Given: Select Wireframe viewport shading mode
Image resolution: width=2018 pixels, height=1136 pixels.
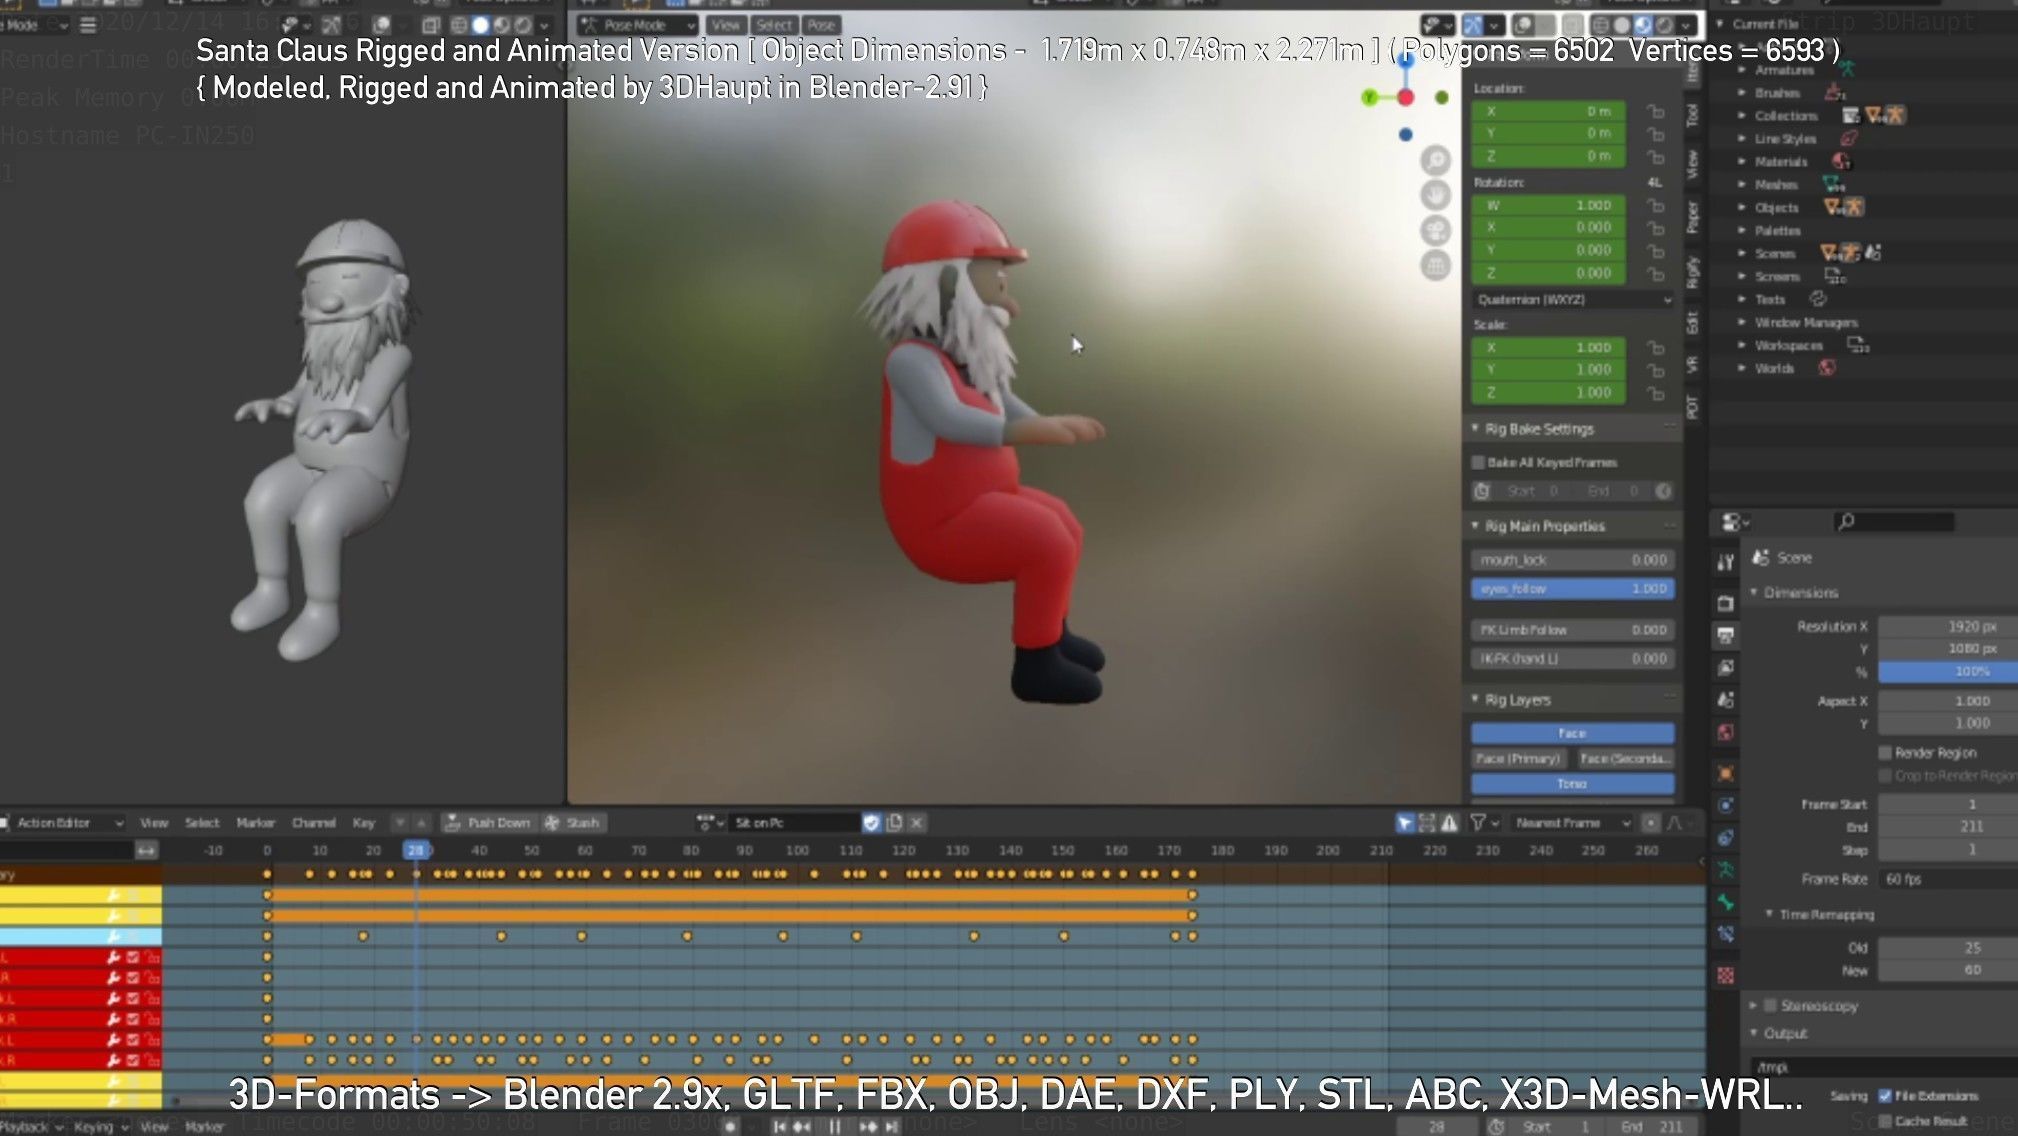Looking at the screenshot, I should point(1600,25).
